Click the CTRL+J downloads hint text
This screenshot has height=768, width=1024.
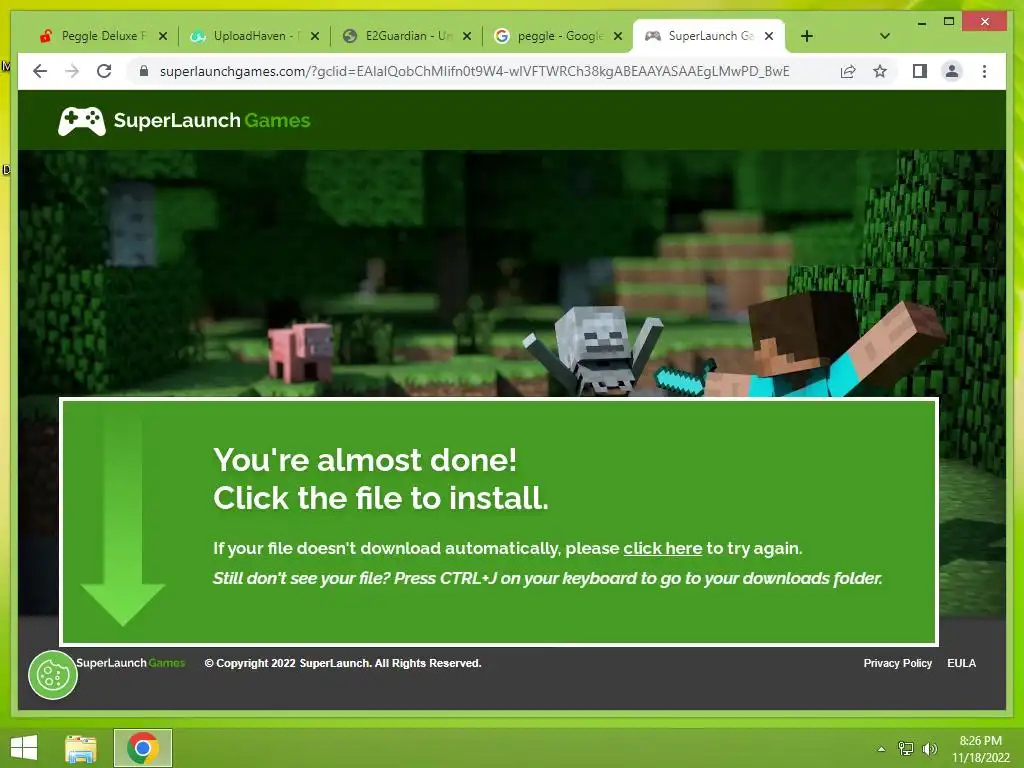(x=547, y=579)
